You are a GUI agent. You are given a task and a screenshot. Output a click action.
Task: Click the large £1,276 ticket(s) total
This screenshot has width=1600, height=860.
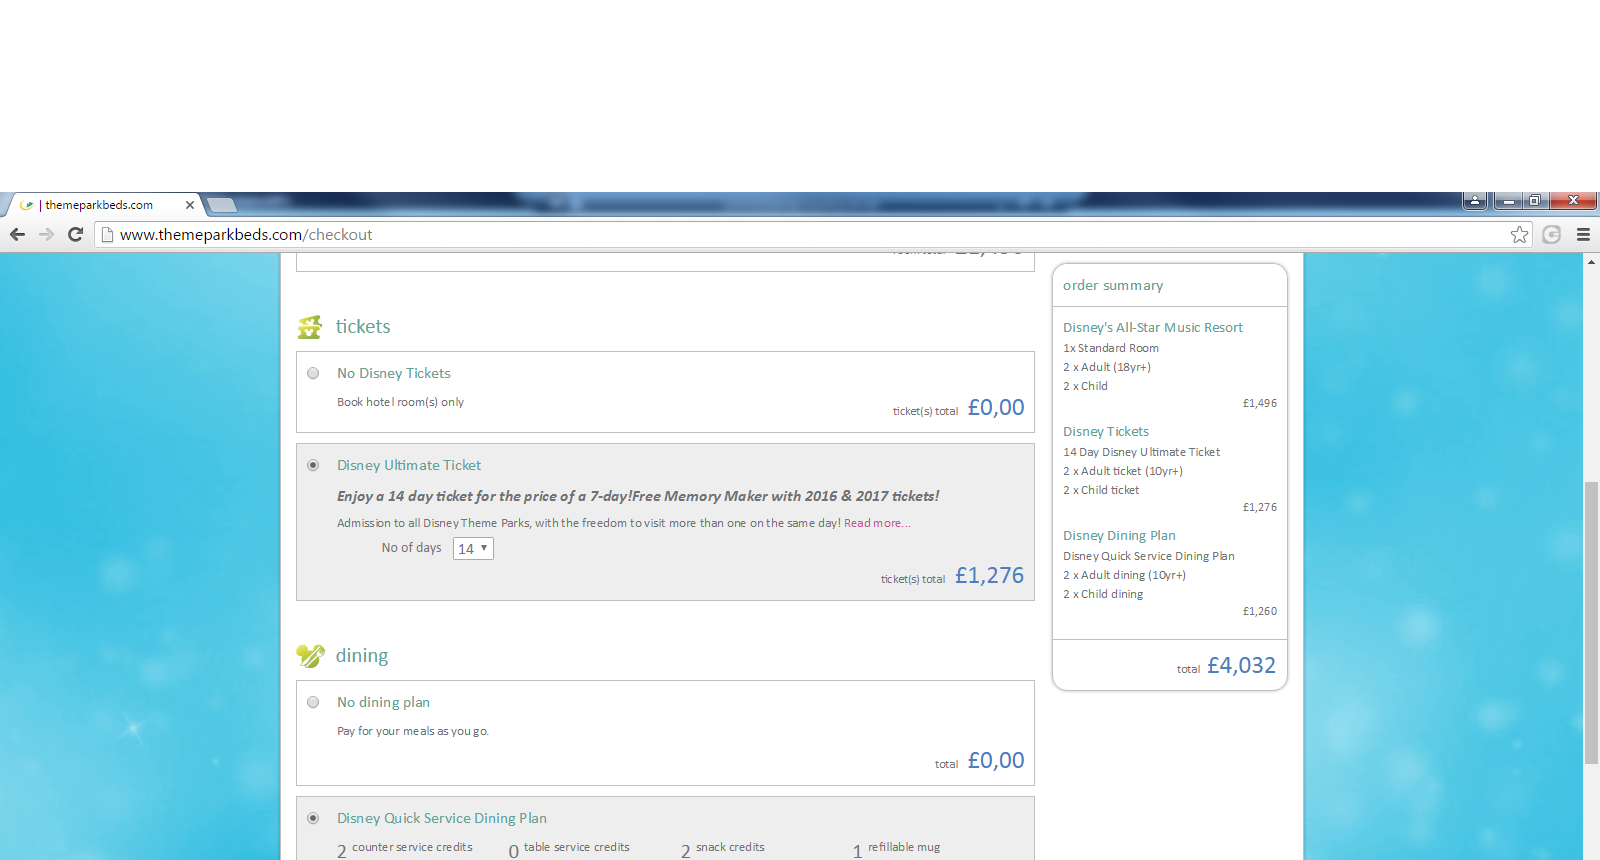(x=990, y=576)
